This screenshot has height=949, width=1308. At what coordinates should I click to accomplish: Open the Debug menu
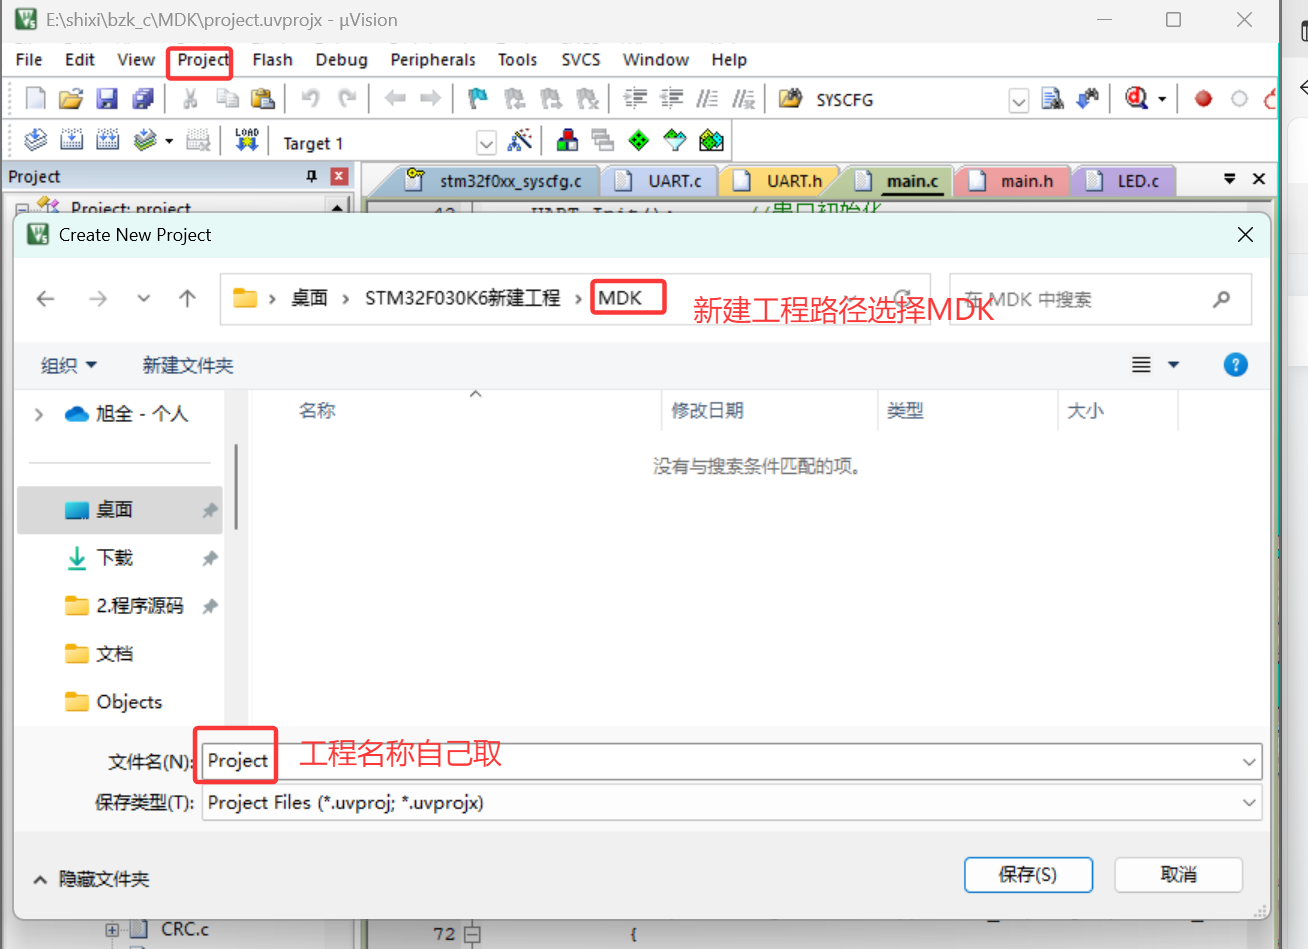[x=342, y=60]
